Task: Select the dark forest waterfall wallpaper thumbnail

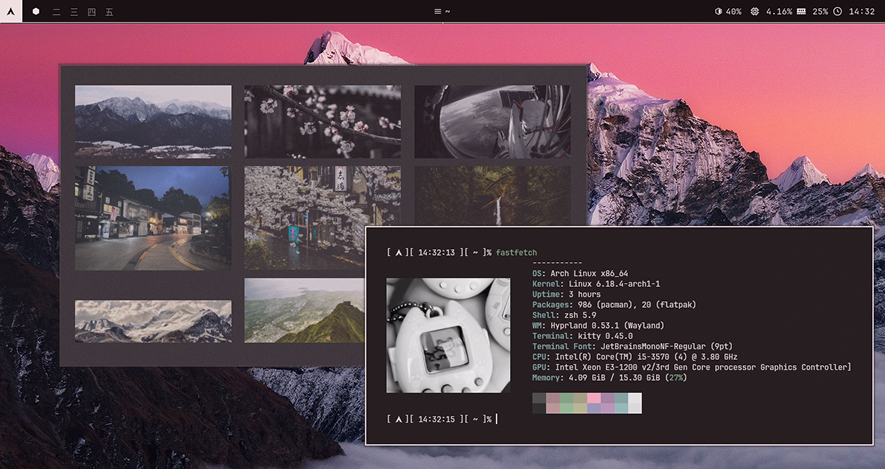Action: coord(492,195)
